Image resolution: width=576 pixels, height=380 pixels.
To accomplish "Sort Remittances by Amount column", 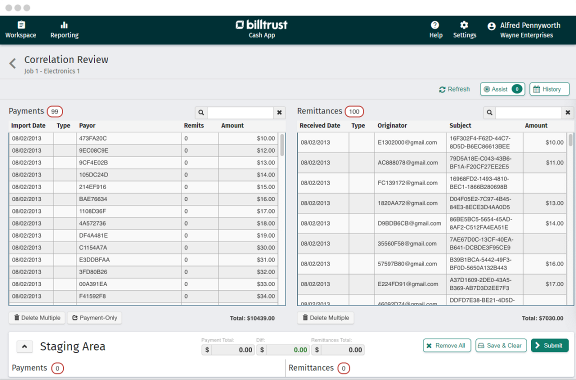I will tap(536, 126).
